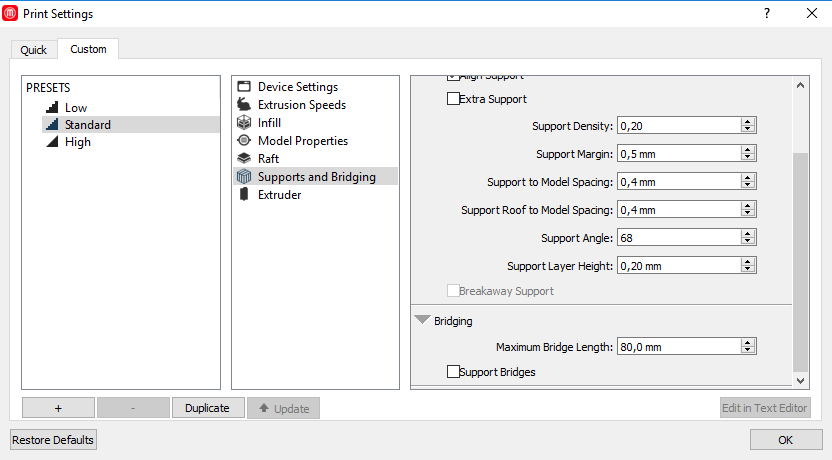Screen dimensions: 832x460
Task: Click the Restore Defaults button
Action: [53, 440]
